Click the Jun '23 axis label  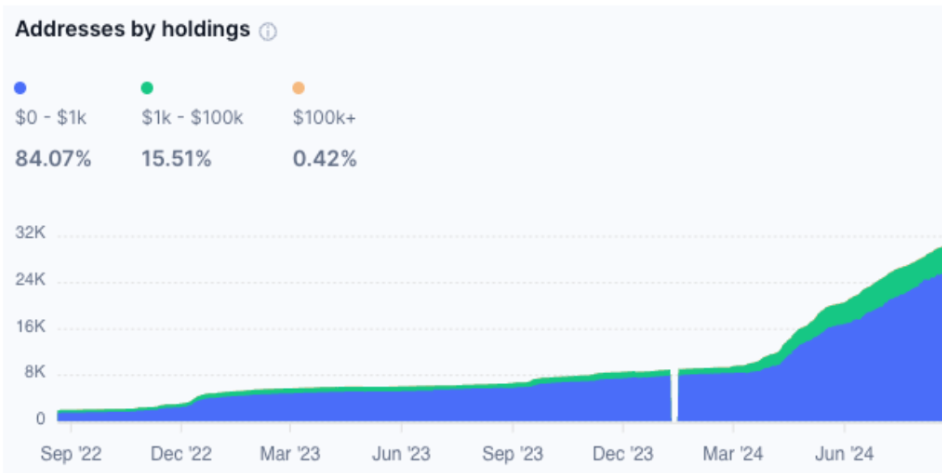pos(401,454)
